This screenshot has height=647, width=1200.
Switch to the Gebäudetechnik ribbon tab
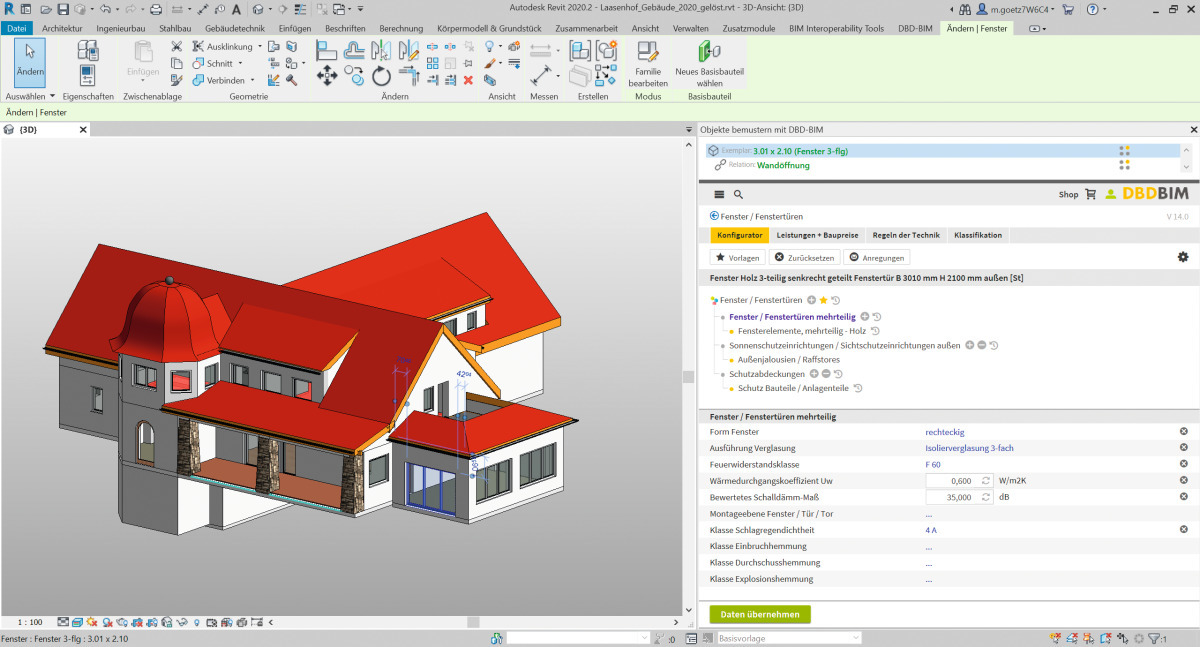pyautogui.click(x=235, y=28)
